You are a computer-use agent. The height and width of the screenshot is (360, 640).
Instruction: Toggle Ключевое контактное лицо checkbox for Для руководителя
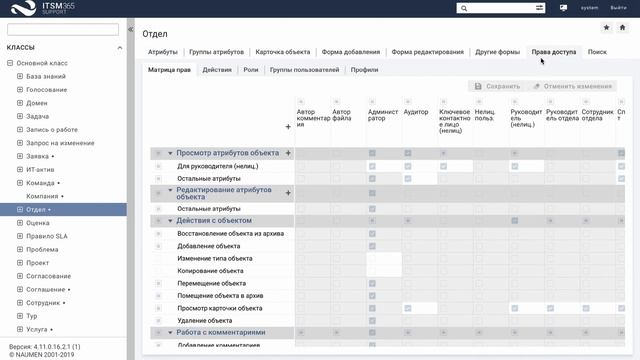443,166
